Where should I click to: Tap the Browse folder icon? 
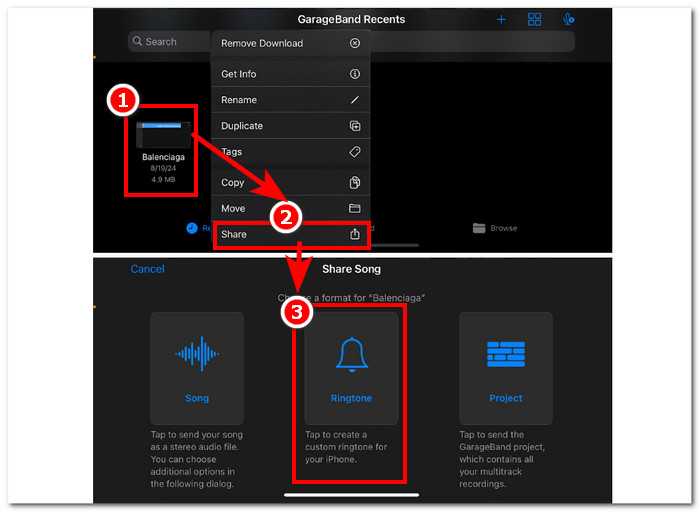coord(479,228)
